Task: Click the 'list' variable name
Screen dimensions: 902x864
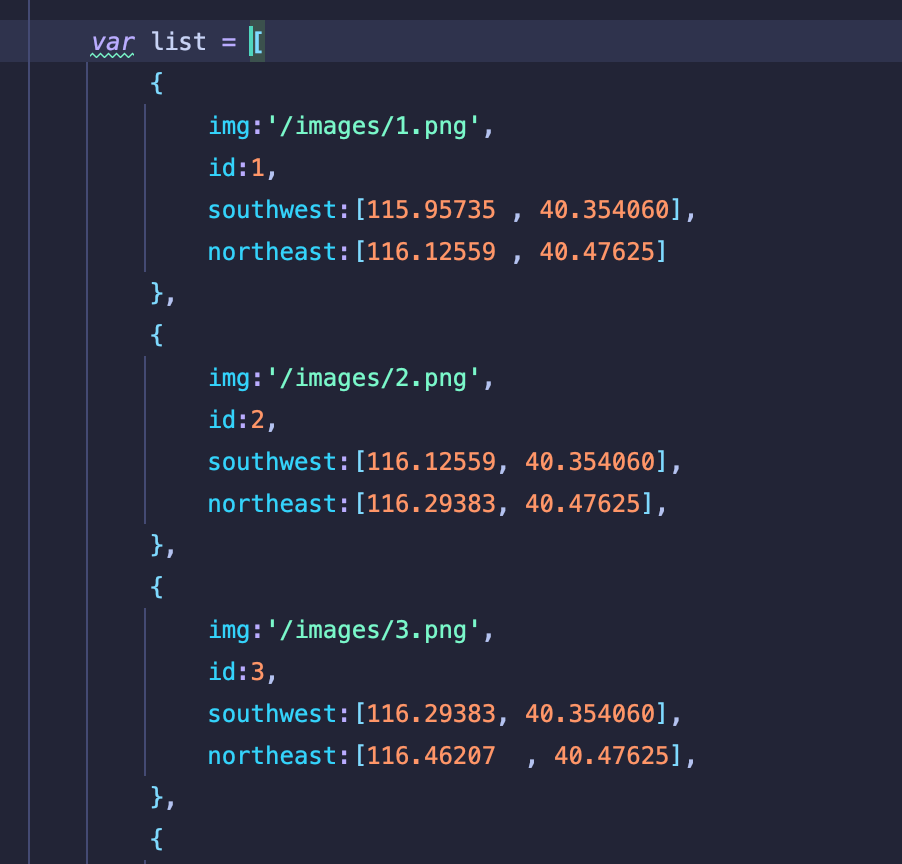Action: pos(178,41)
